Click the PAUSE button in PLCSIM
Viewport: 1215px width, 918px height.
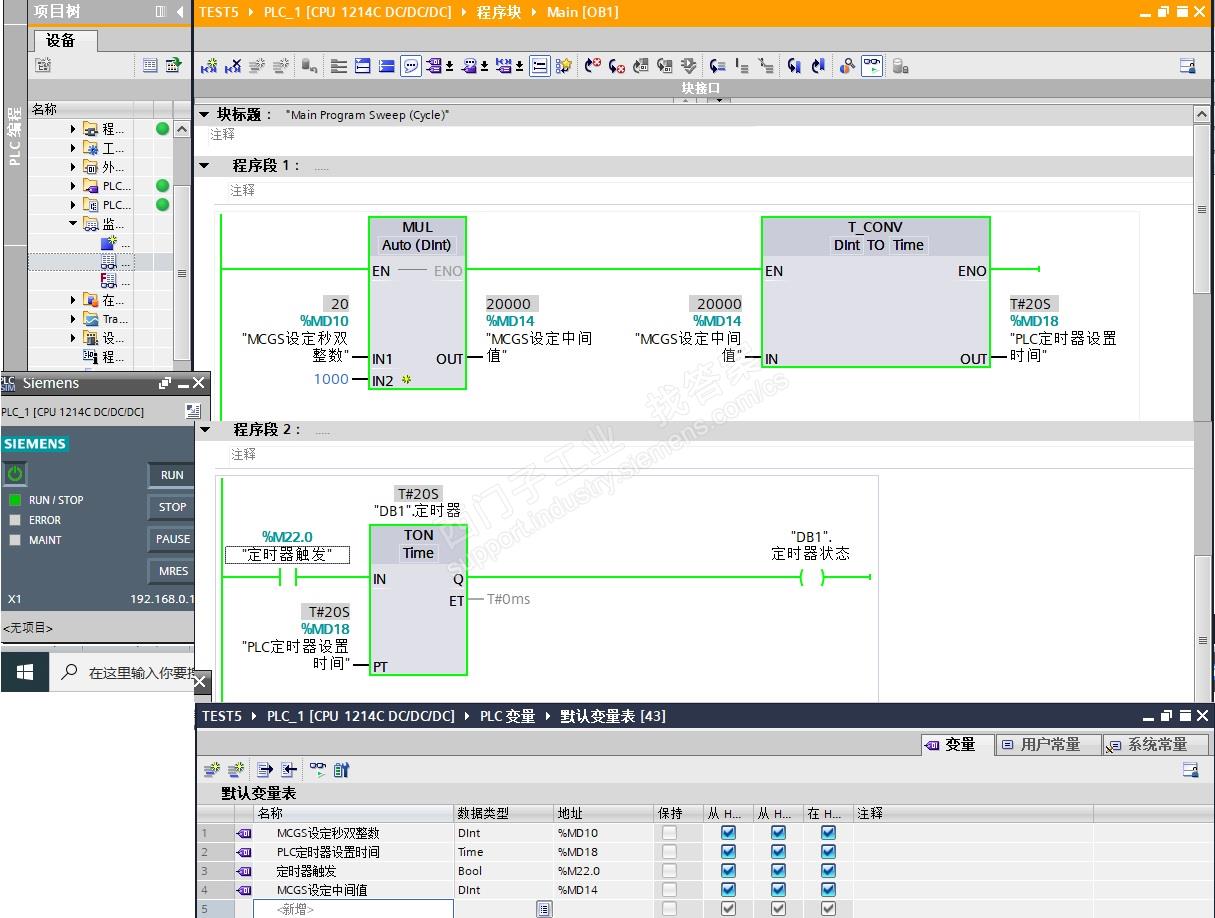[x=172, y=539]
